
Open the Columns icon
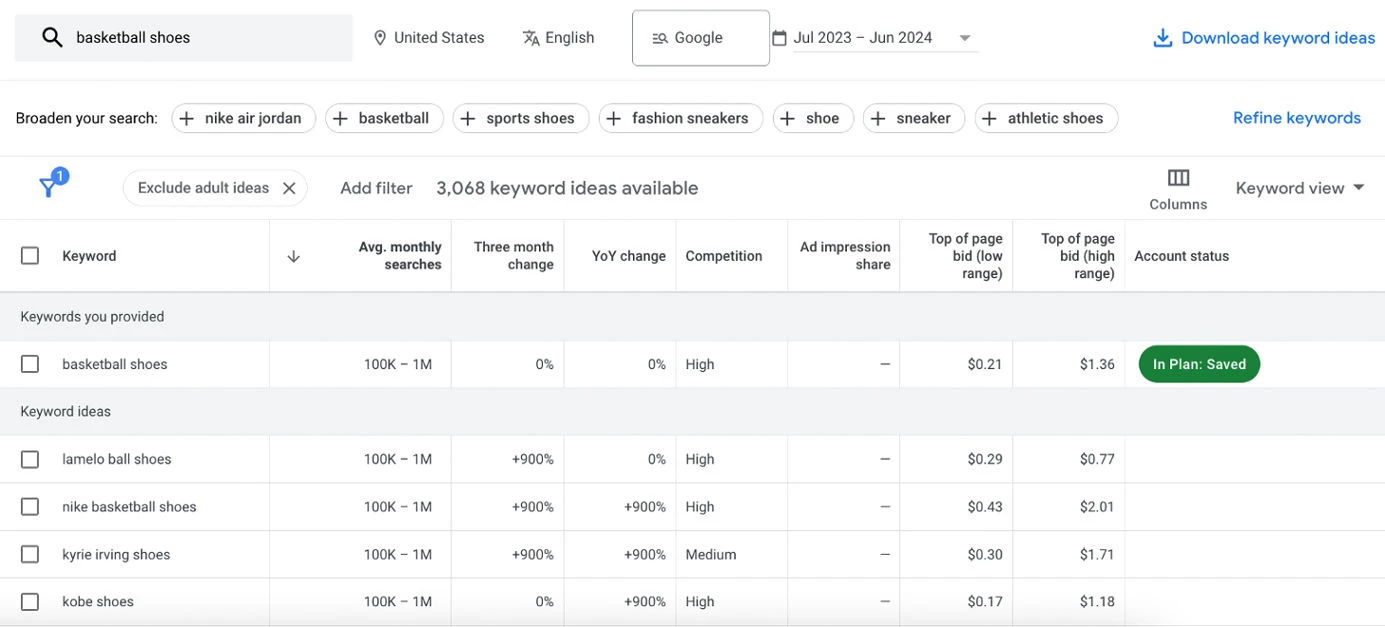1178,178
